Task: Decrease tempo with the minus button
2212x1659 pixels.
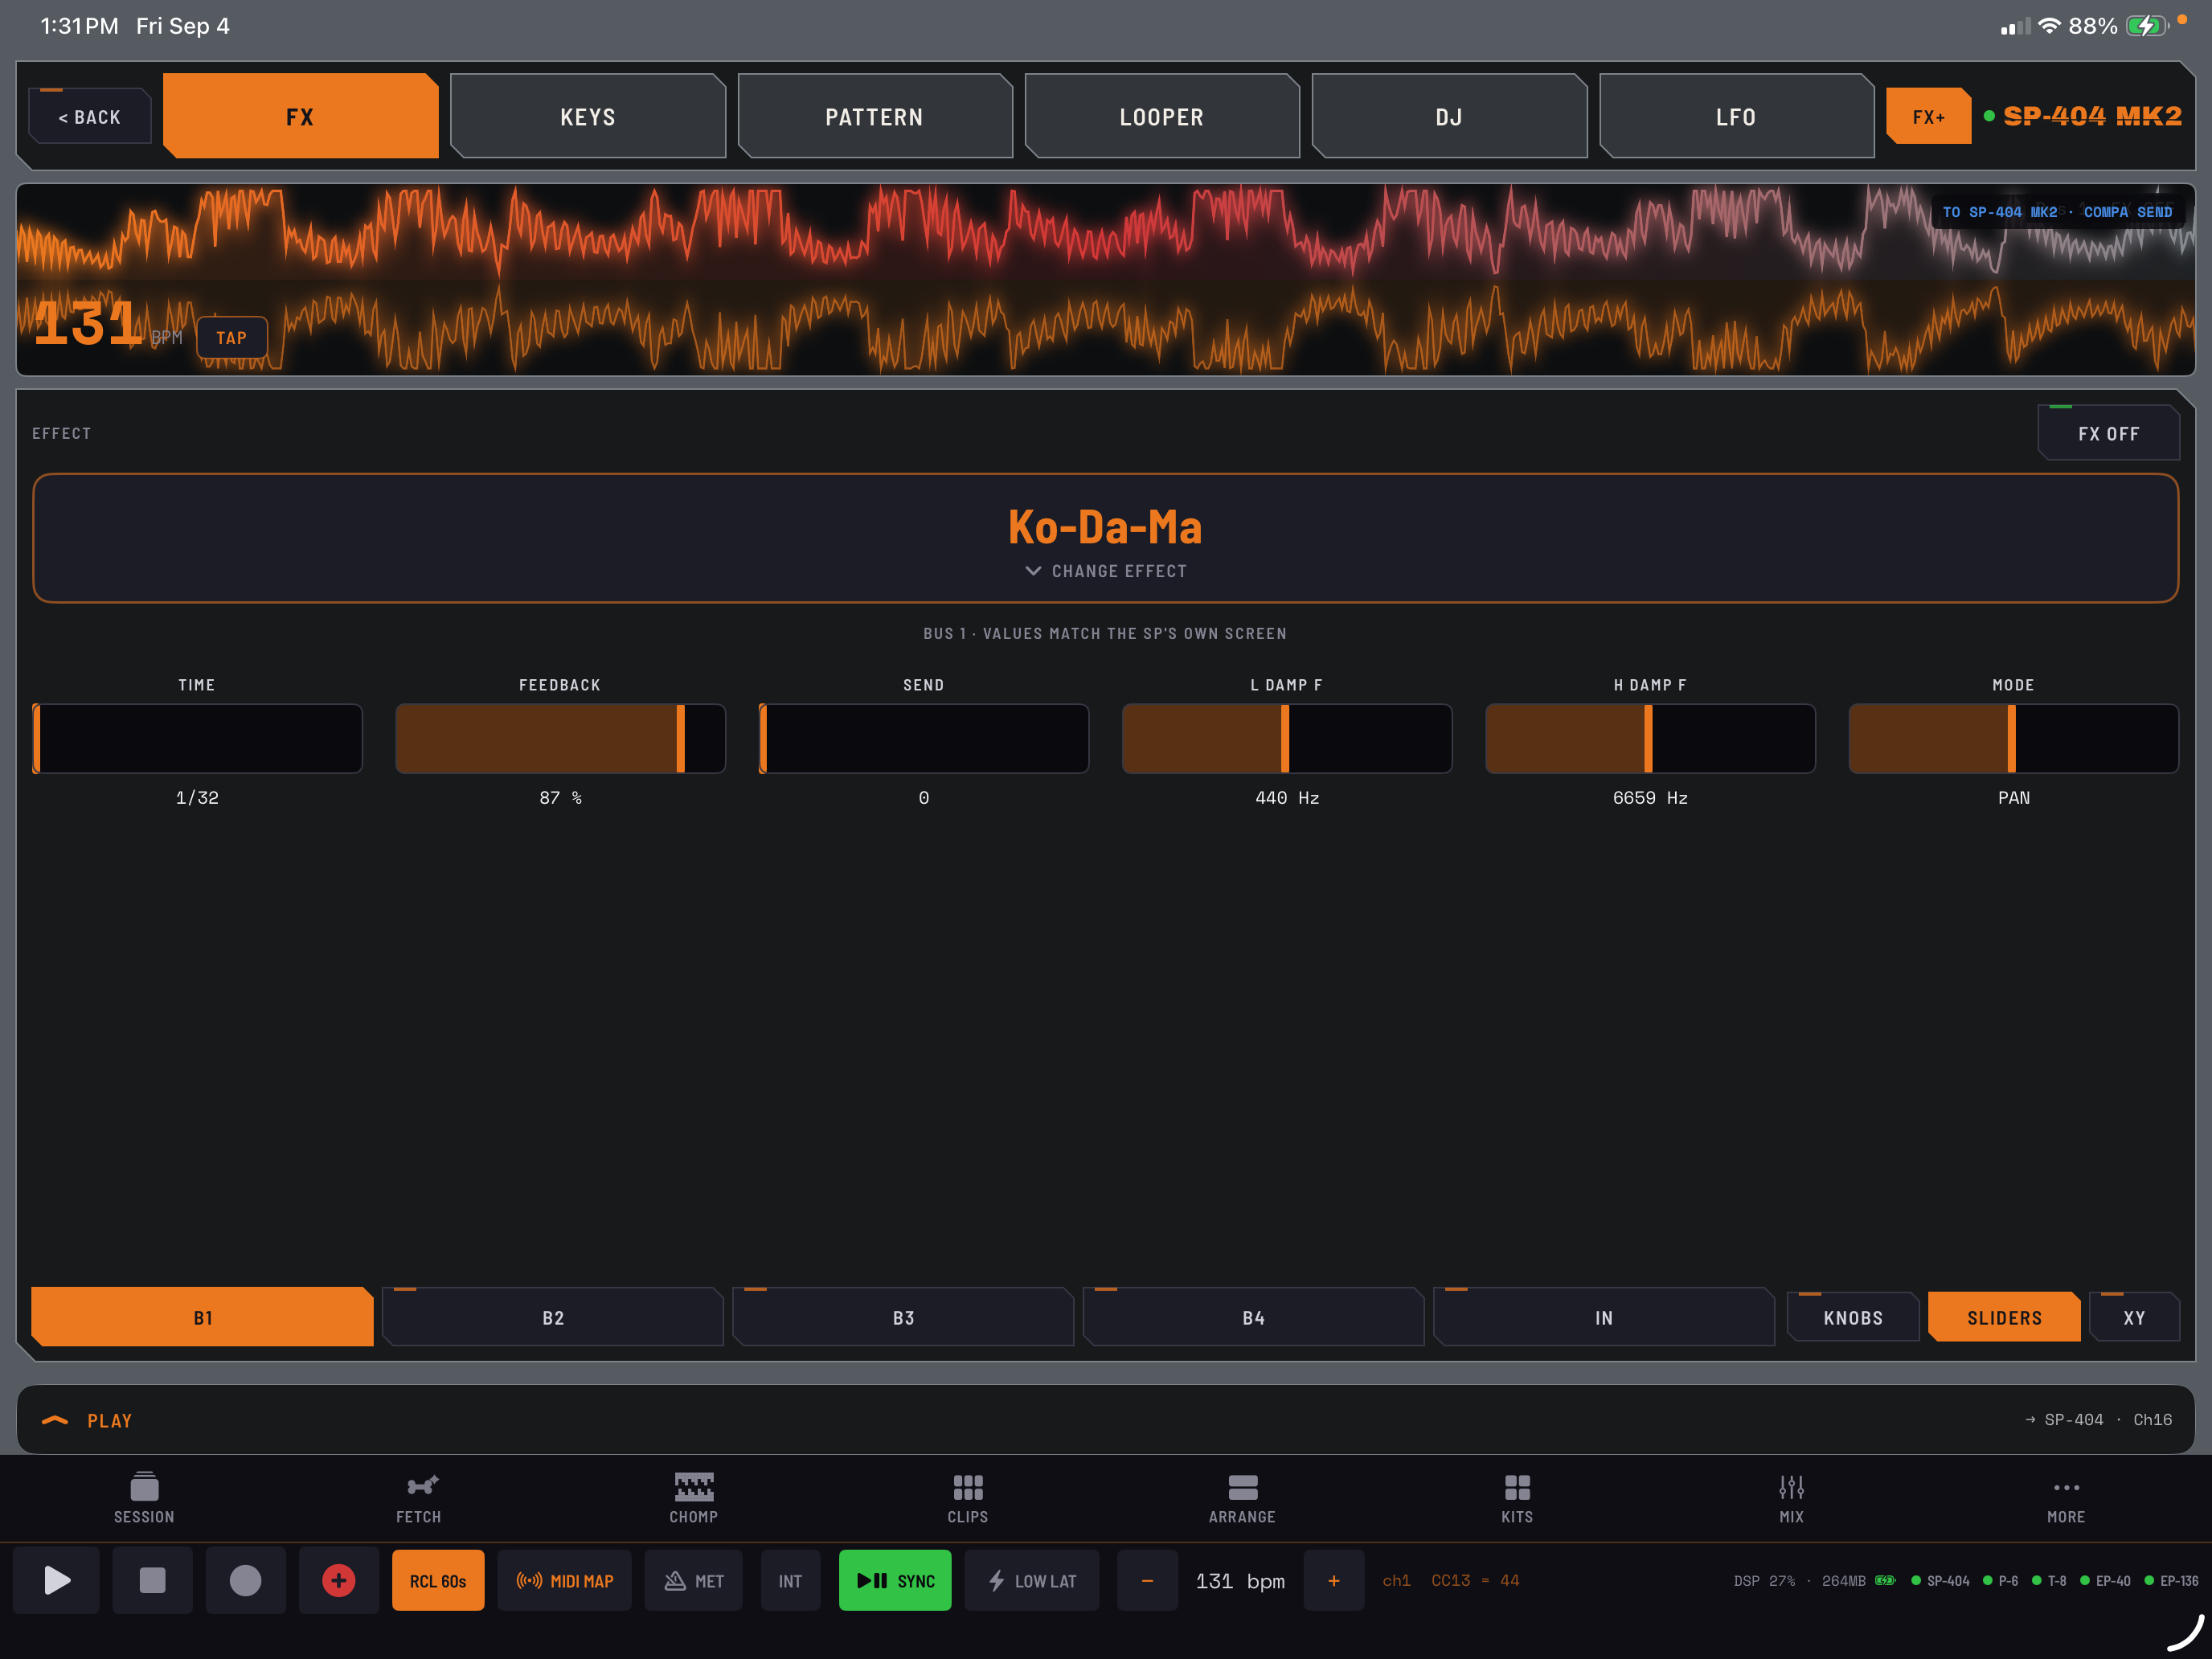Action: [1147, 1580]
